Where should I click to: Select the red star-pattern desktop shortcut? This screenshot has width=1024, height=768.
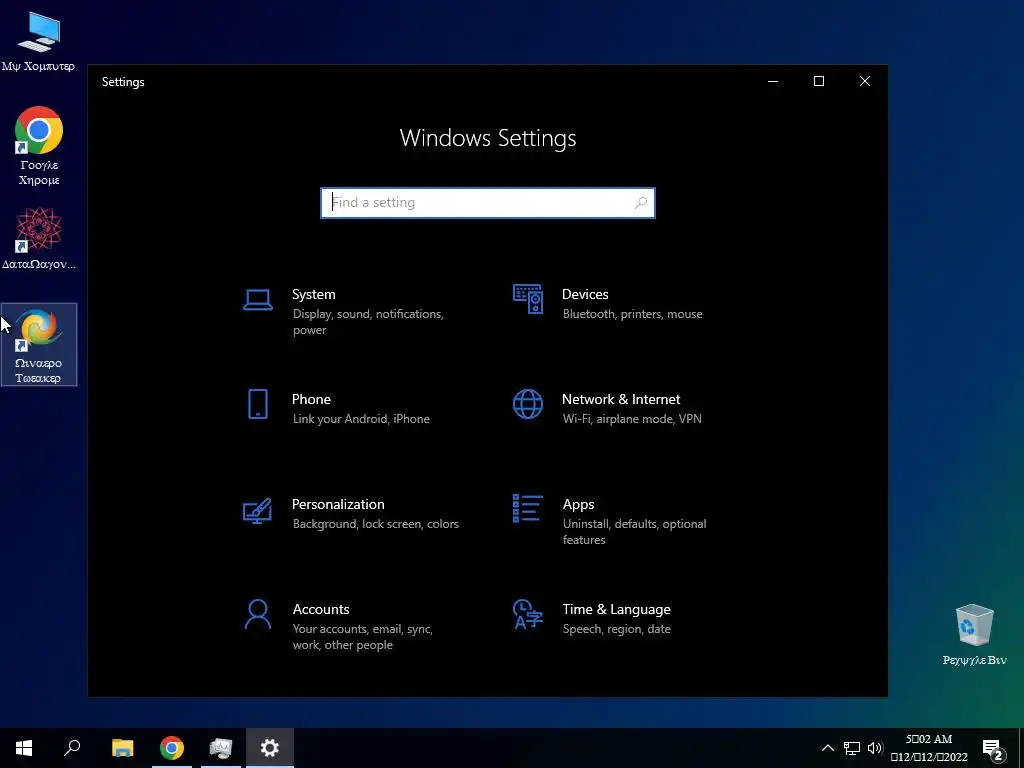coord(39,238)
